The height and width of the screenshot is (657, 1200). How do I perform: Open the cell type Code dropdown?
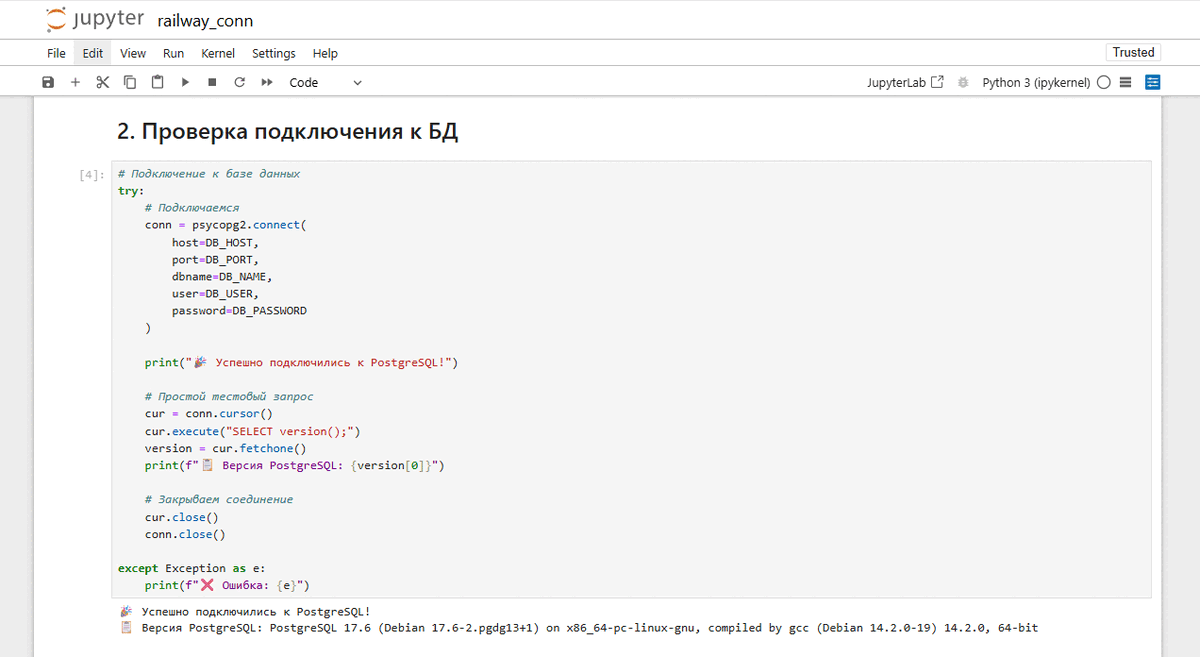[x=326, y=82]
